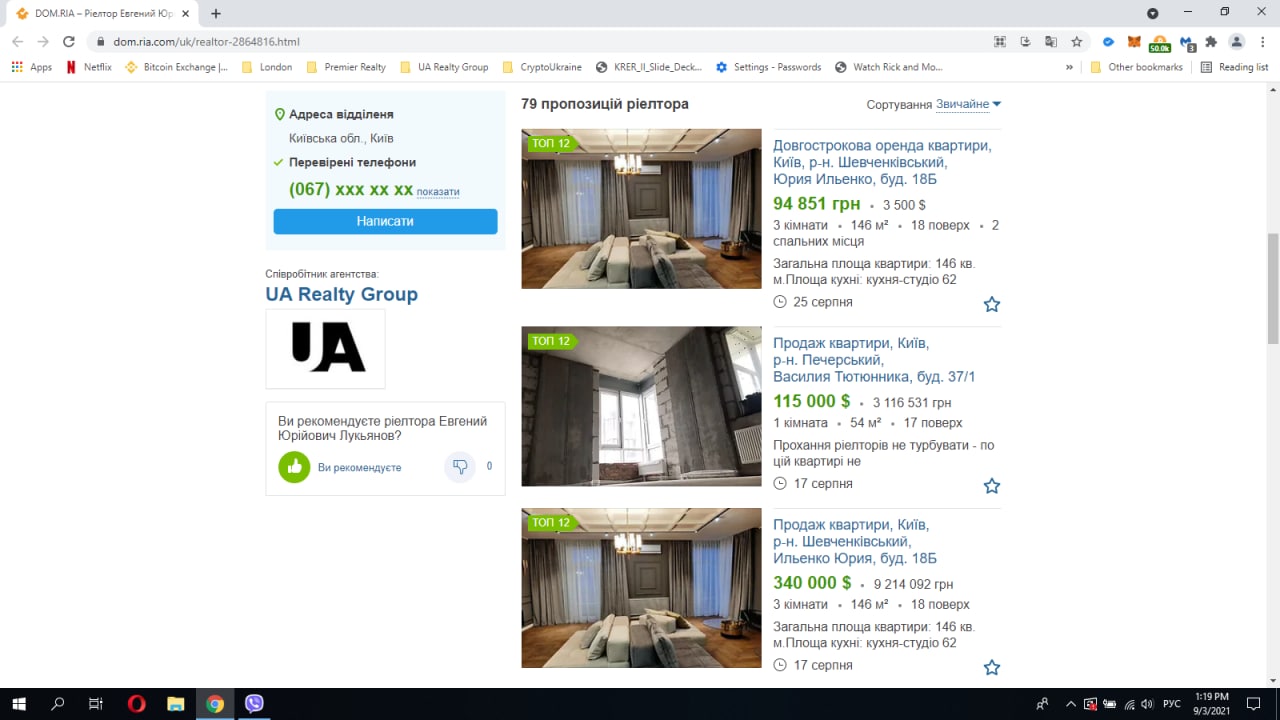Favorite the 94 851 грн listing star

(x=991, y=304)
